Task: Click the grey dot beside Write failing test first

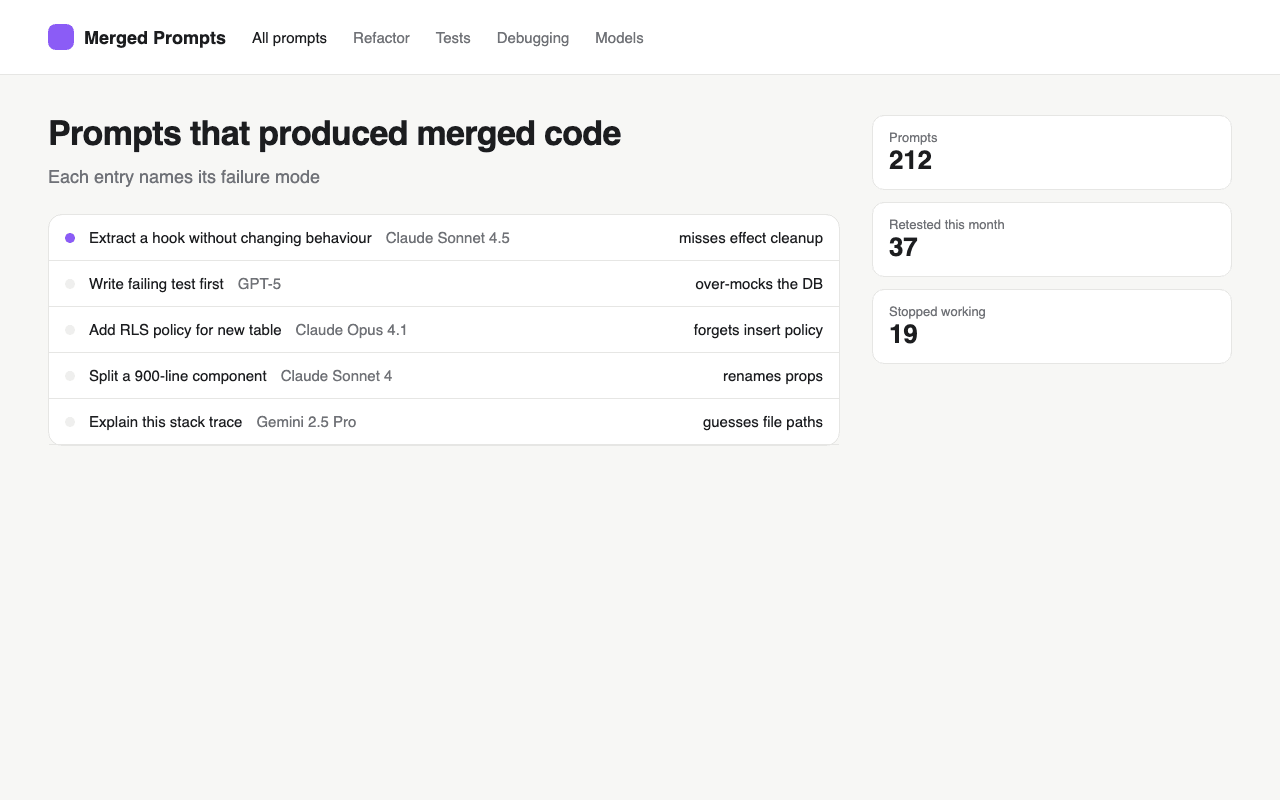Action: (70, 284)
